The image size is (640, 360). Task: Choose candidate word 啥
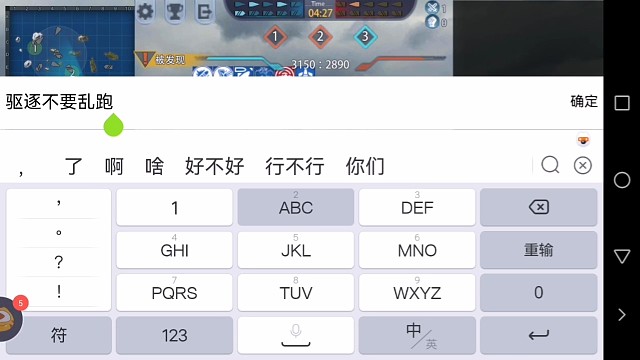pyautogui.click(x=154, y=166)
